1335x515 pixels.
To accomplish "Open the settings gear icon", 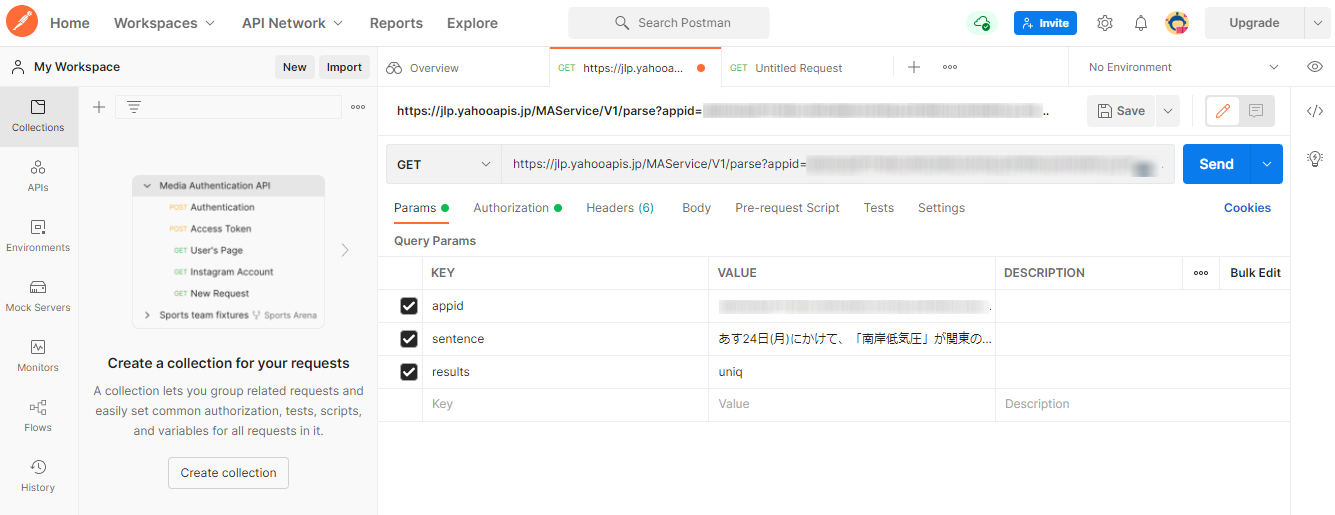I will pos(1105,23).
